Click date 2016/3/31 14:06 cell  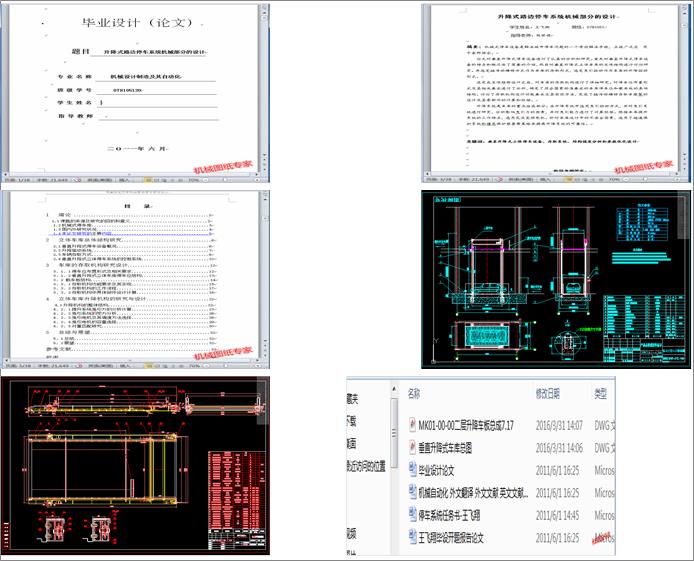[559, 448]
